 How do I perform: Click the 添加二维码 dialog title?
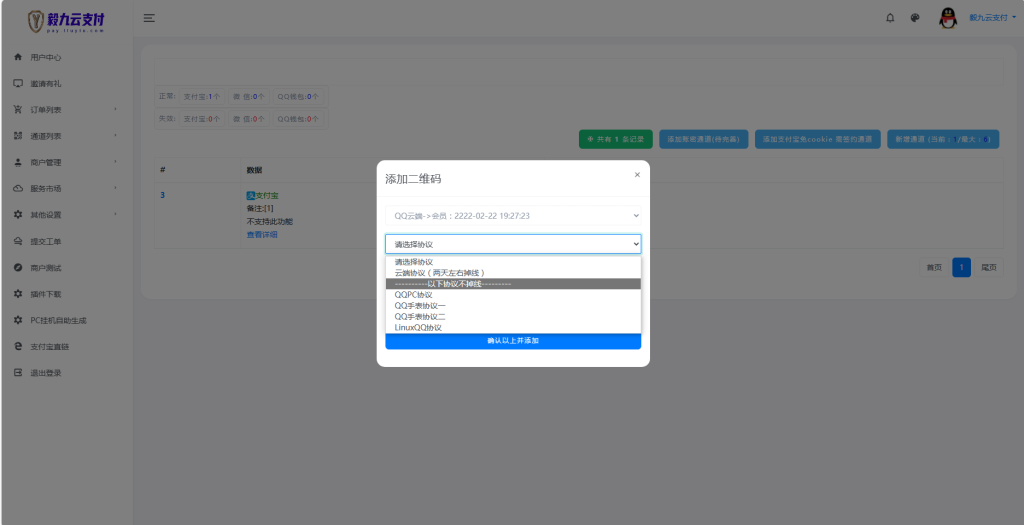pos(413,179)
